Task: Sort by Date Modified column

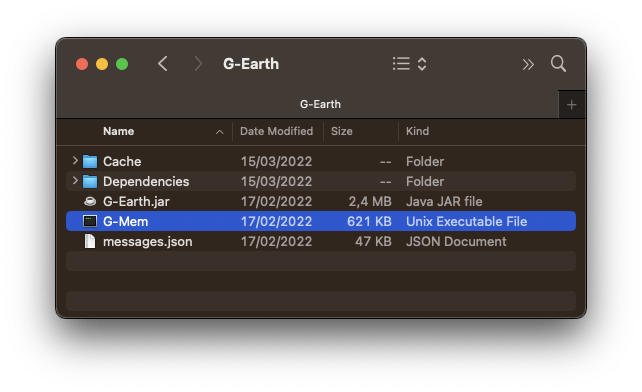Action: [276, 131]
